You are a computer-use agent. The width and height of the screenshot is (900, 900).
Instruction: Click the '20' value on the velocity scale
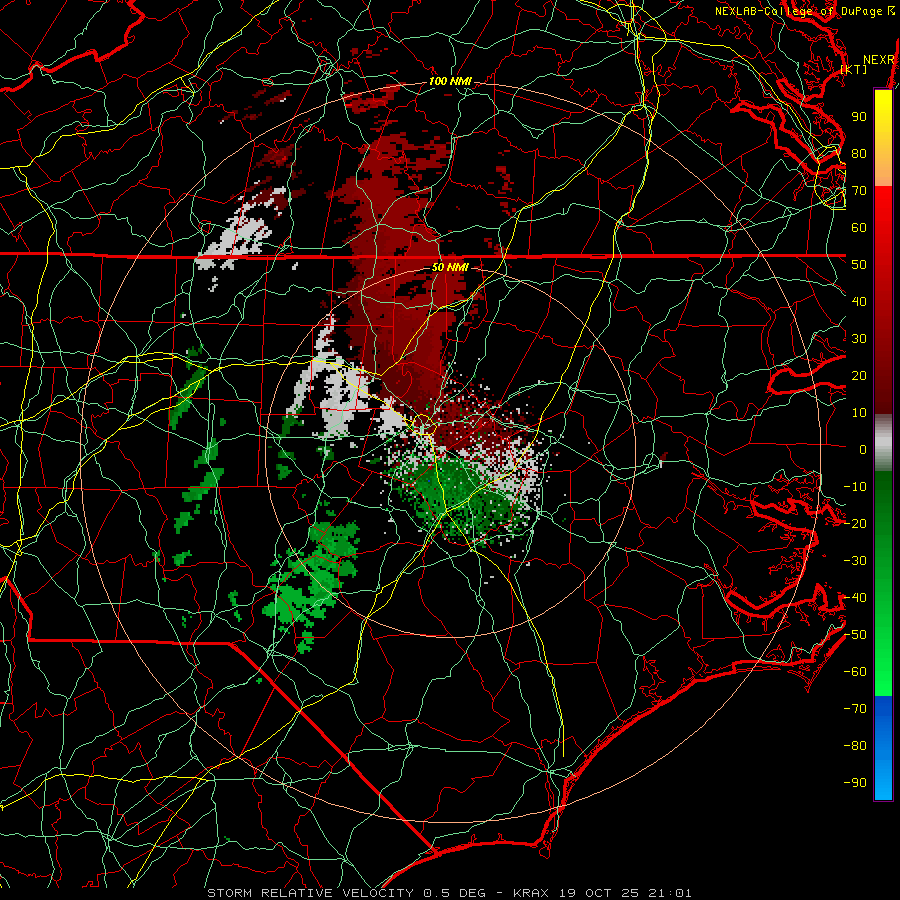[x=859, y=375]
